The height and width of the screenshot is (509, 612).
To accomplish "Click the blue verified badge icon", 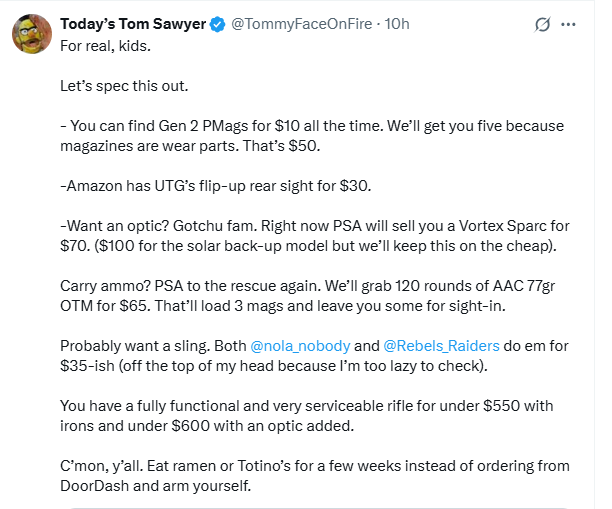I will pos(215,24).
